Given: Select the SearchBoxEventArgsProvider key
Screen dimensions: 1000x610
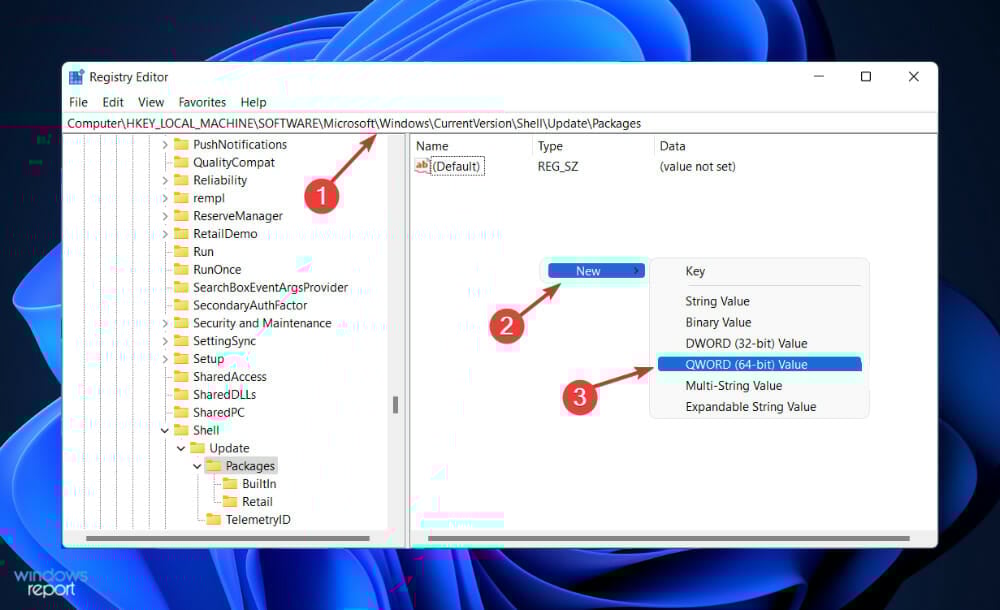Looking at the screenshot, I should pyautogui.click(x=270, y=288).
